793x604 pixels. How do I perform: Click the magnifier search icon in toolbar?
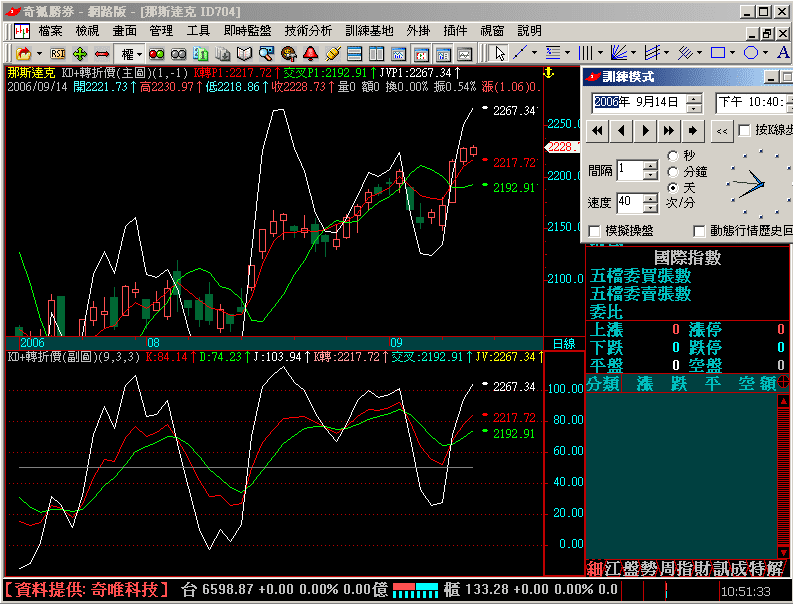pyautogui.click(x=267, y=53)
